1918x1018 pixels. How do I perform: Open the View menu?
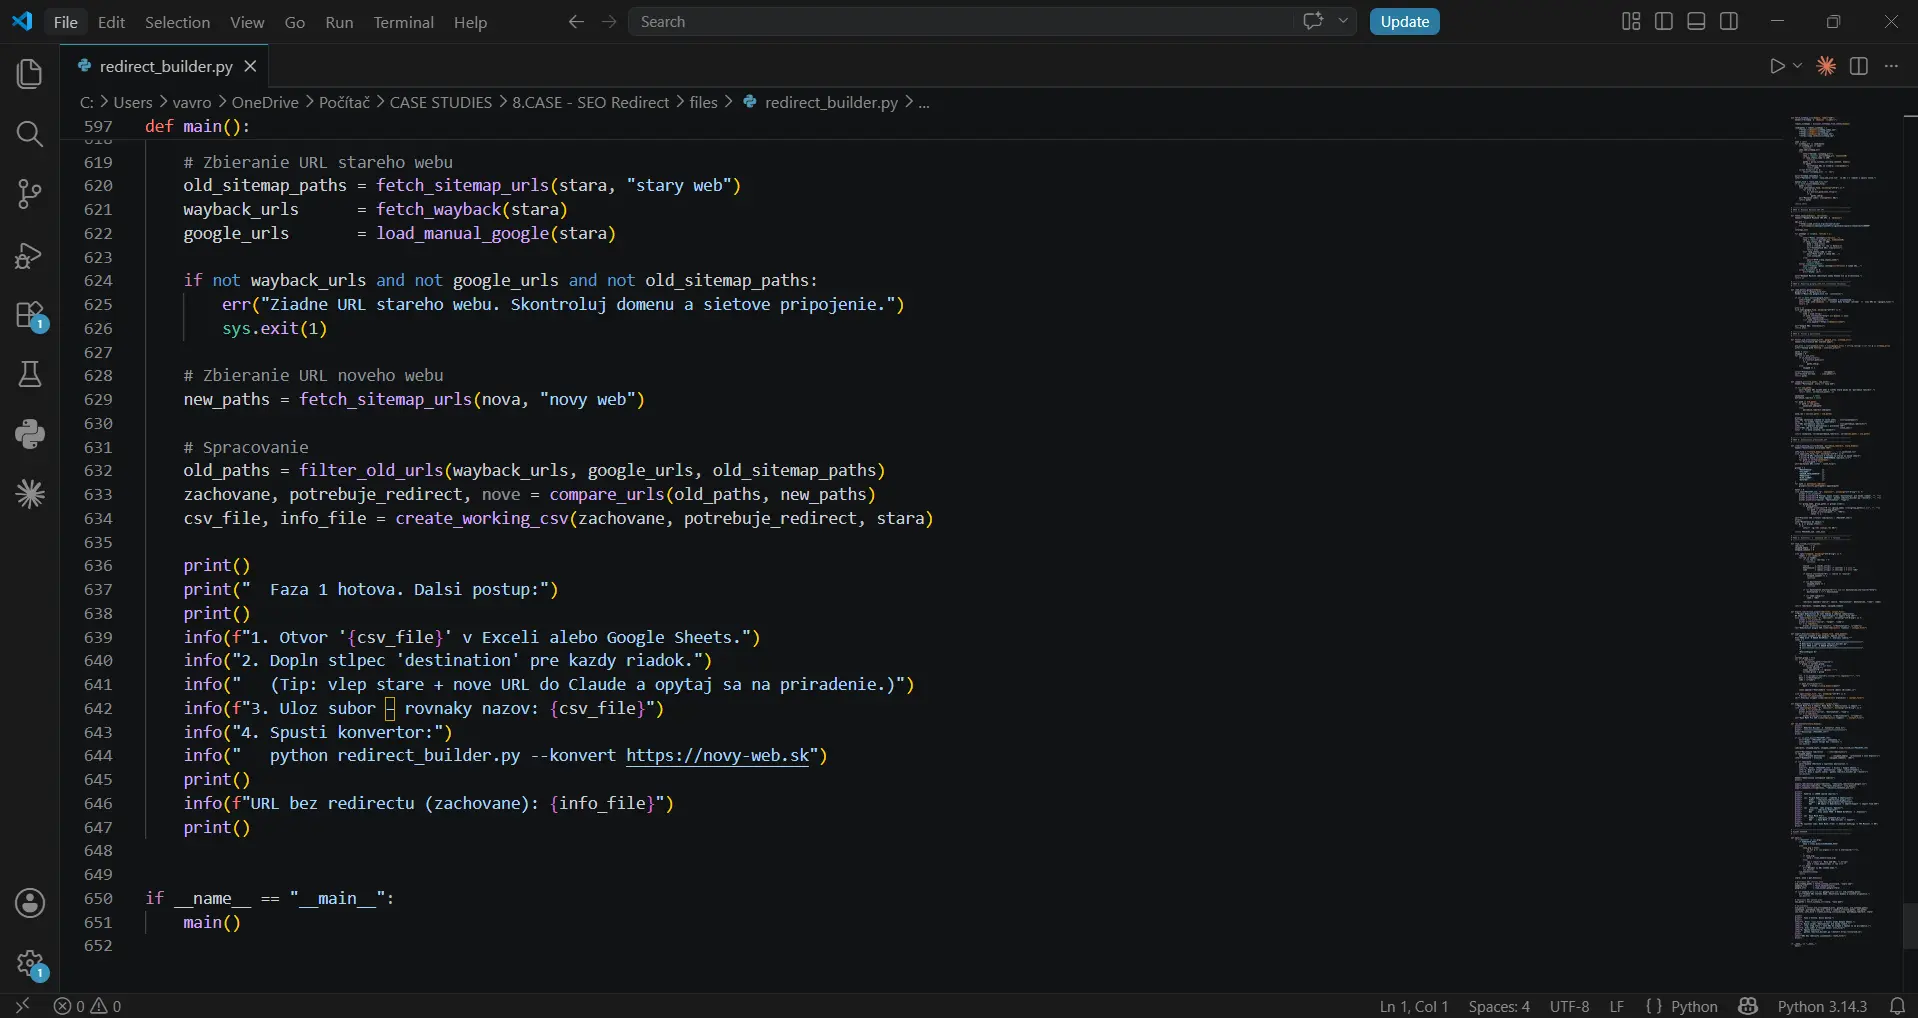tap(247, 22)
